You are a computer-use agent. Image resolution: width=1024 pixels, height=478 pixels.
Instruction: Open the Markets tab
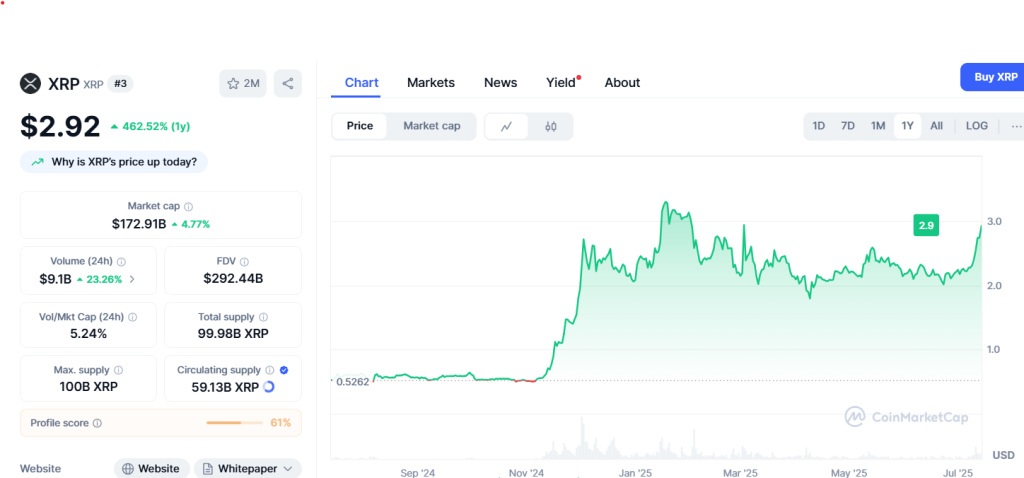pos(431,83)
